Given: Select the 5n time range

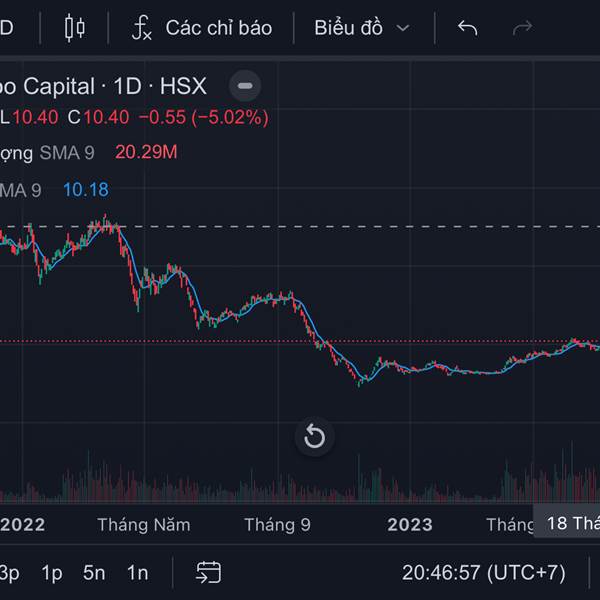Looking at the screenshot, I should pyautogui.click(x=94, y=573).
